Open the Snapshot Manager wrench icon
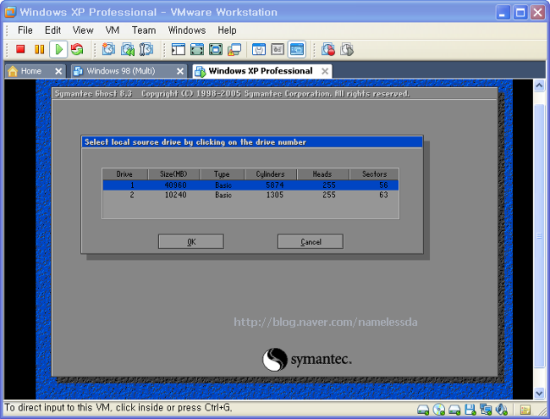Viewport: 550px width, 419px height. pos(146,49)
